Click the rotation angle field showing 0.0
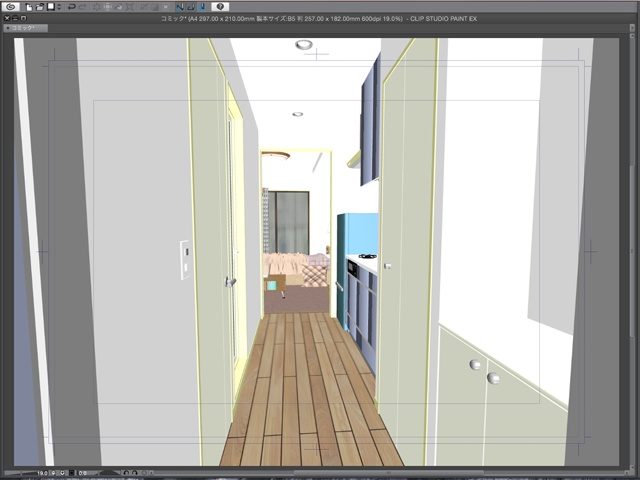Image resolution: width=640 pixels, height=480 pixels. [x=83, y=473]
